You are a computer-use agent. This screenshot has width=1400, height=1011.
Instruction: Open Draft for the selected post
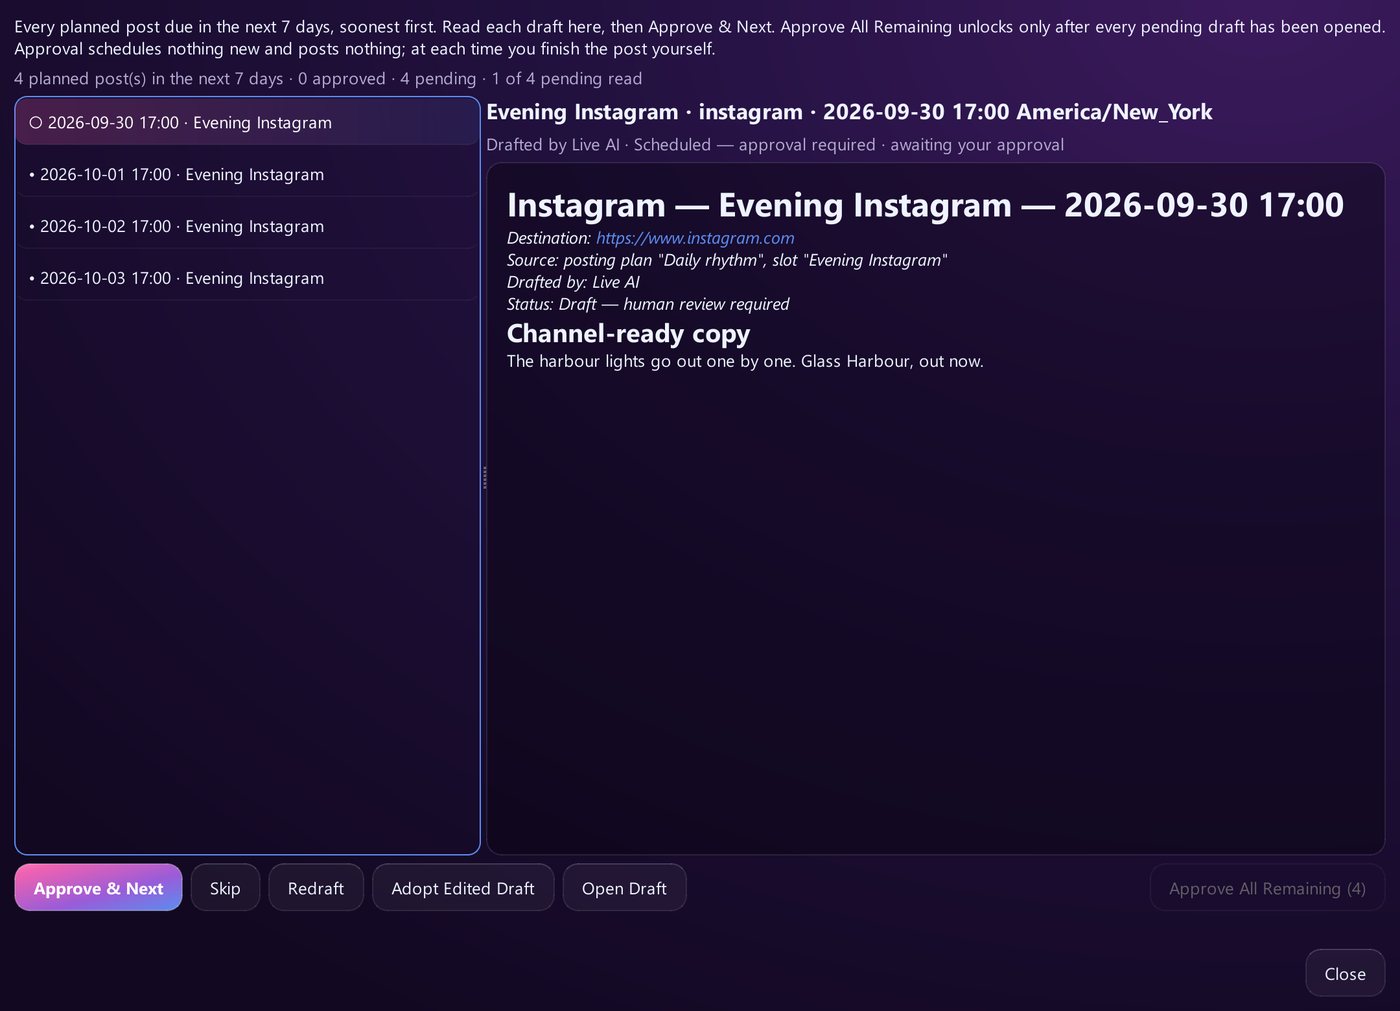tap(624, 888)
